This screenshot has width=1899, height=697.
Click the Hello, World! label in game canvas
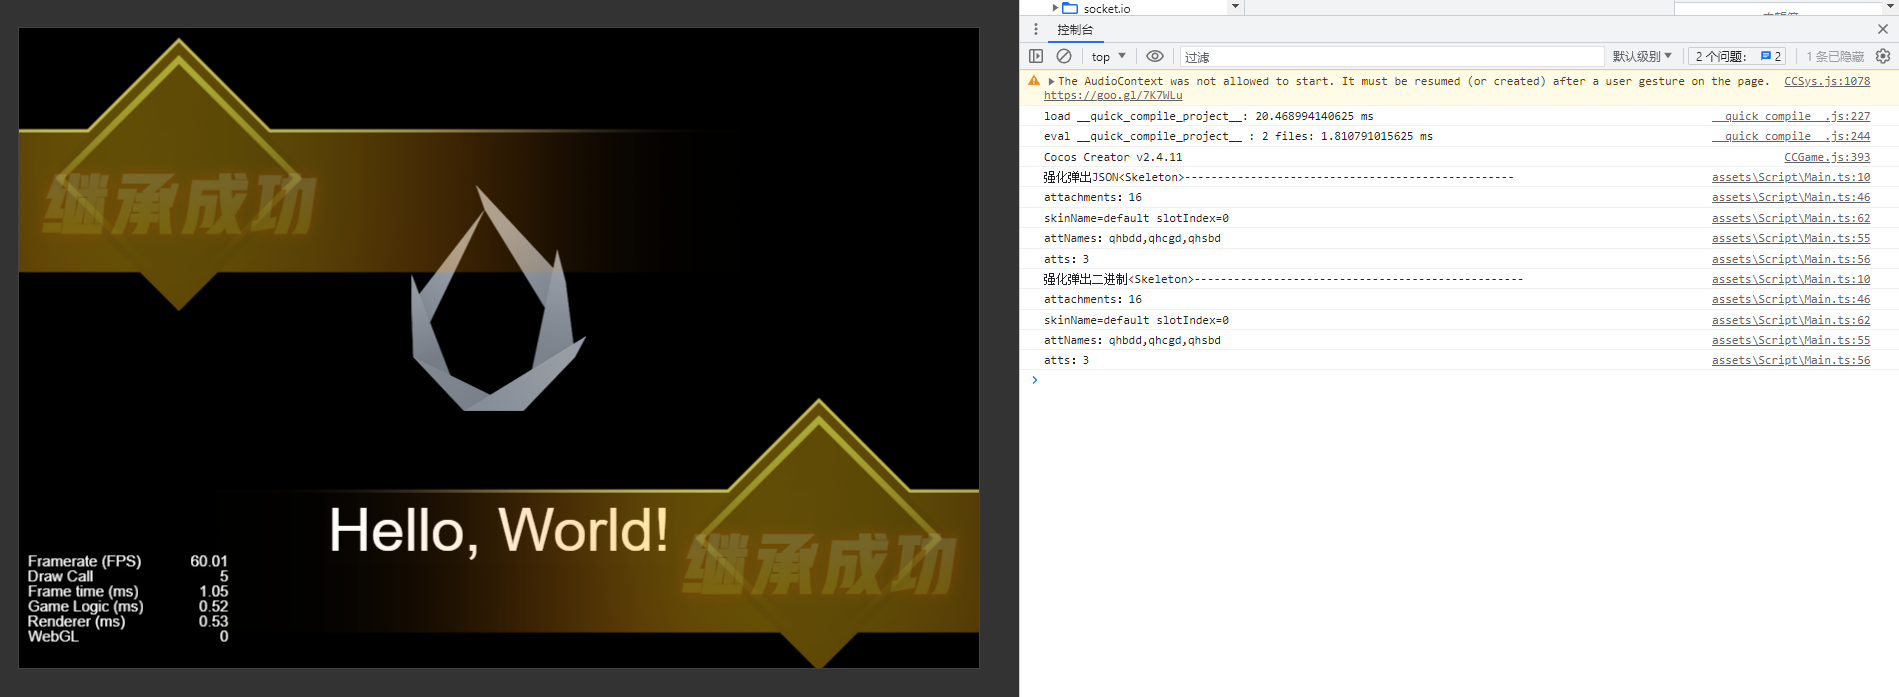(498, 530)
